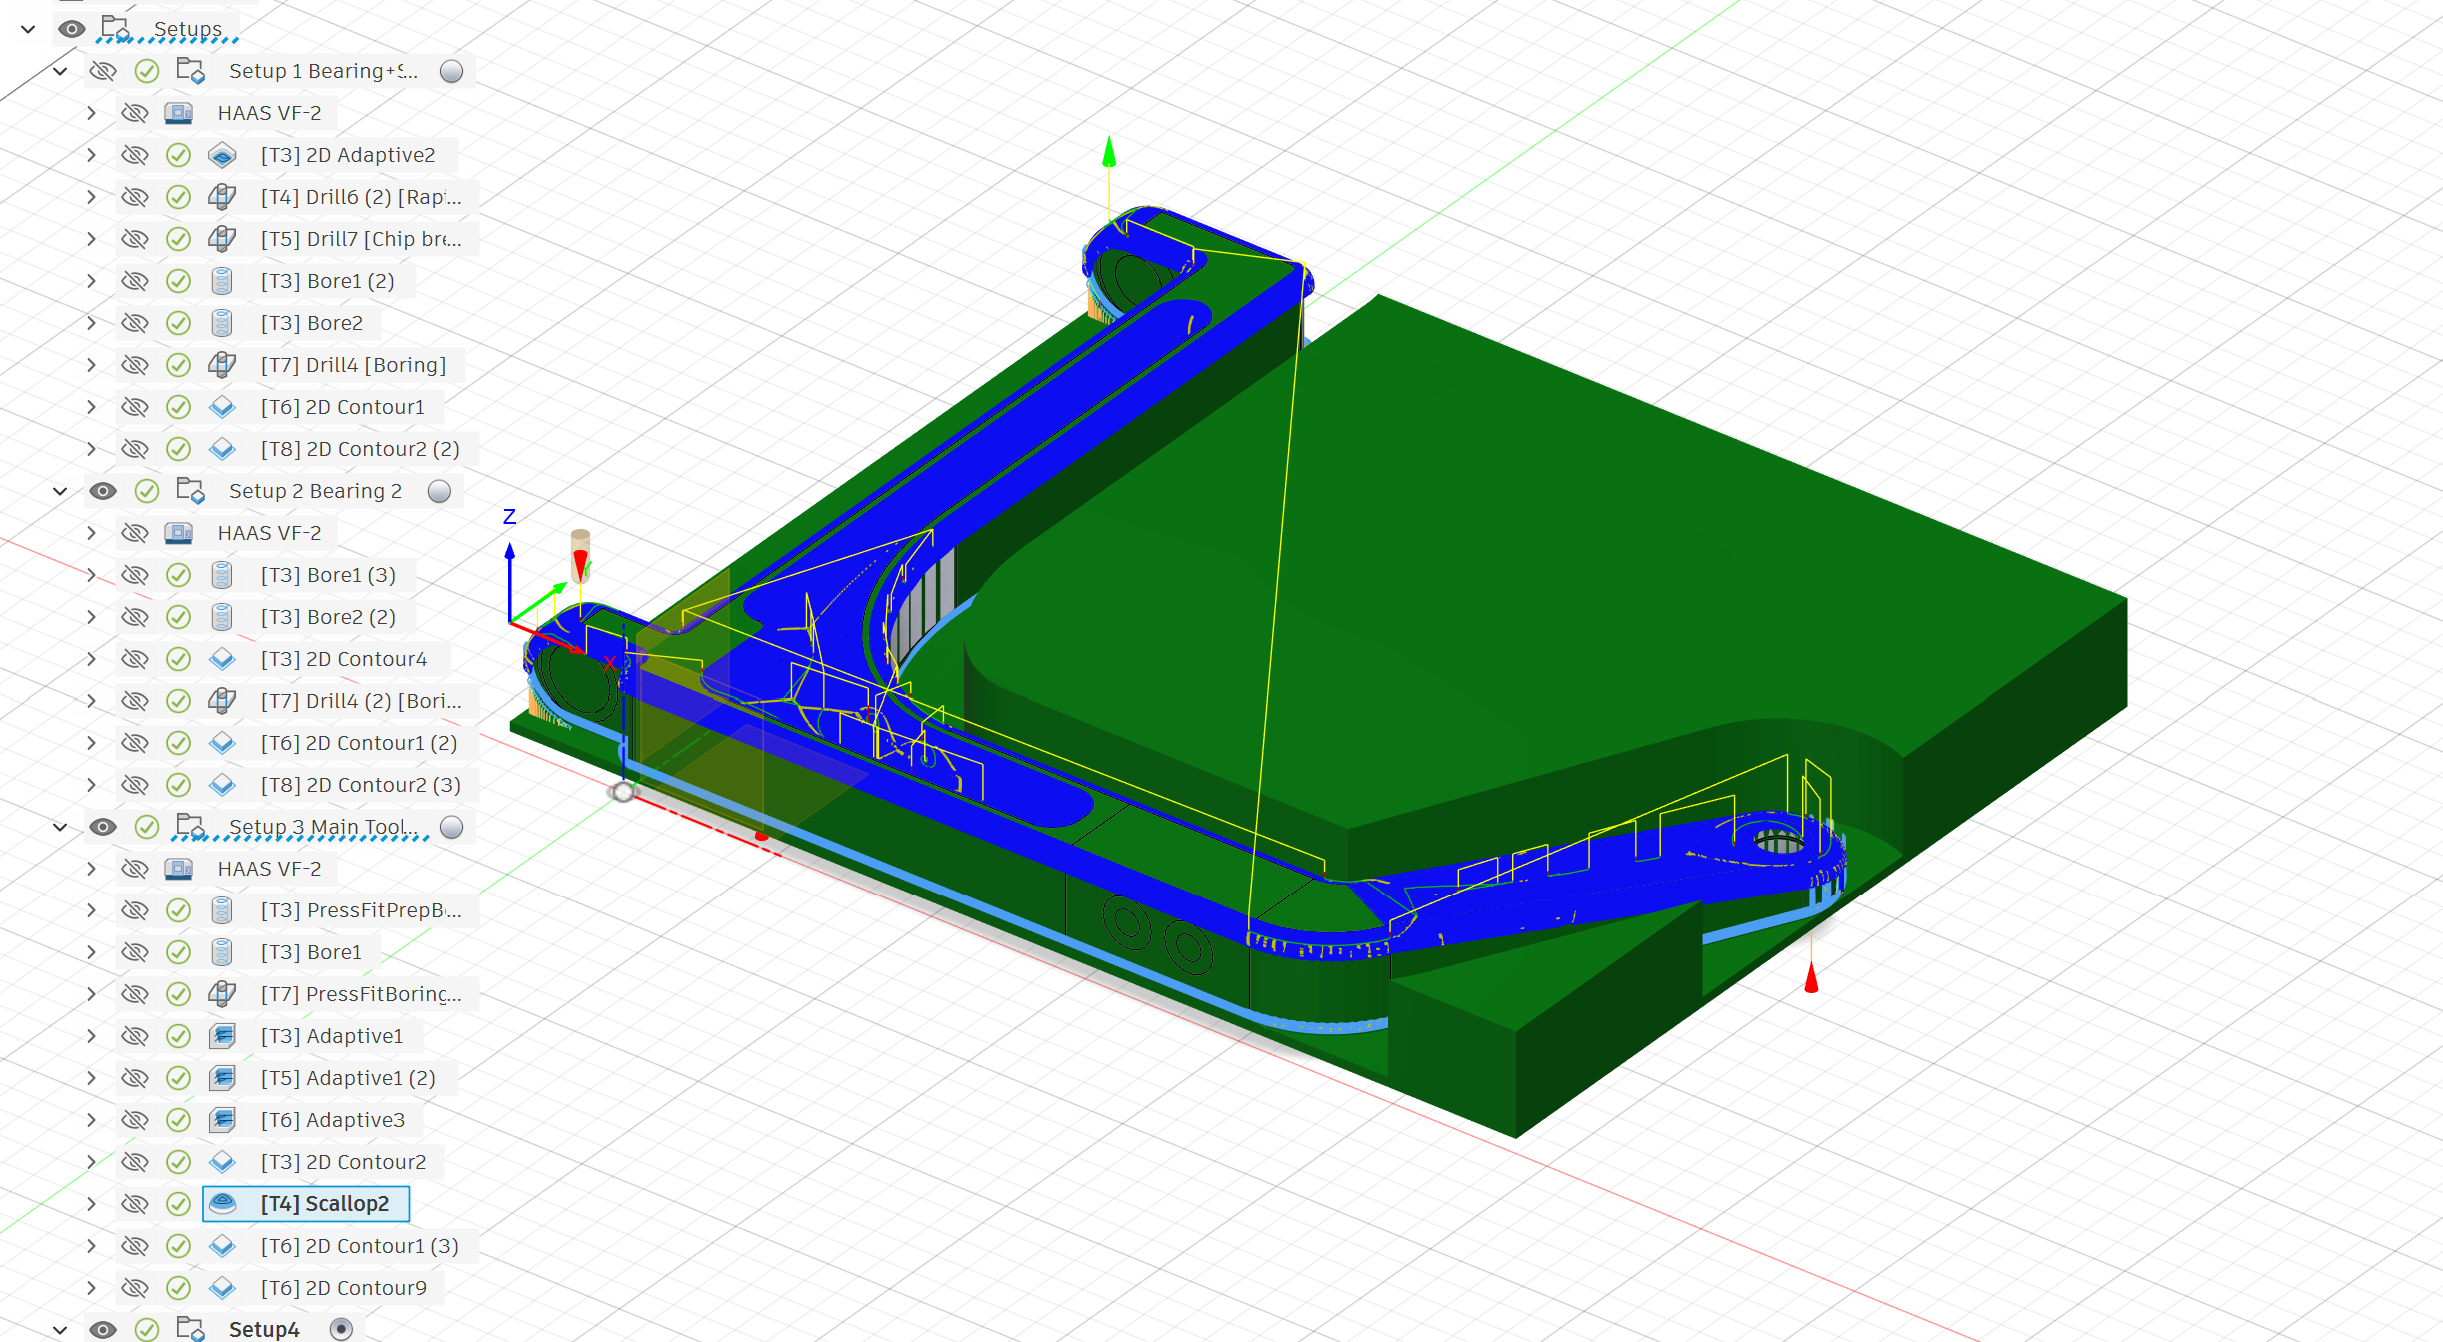Show the hidden Setup 1 Bearing setup

[x=103, y=71]
